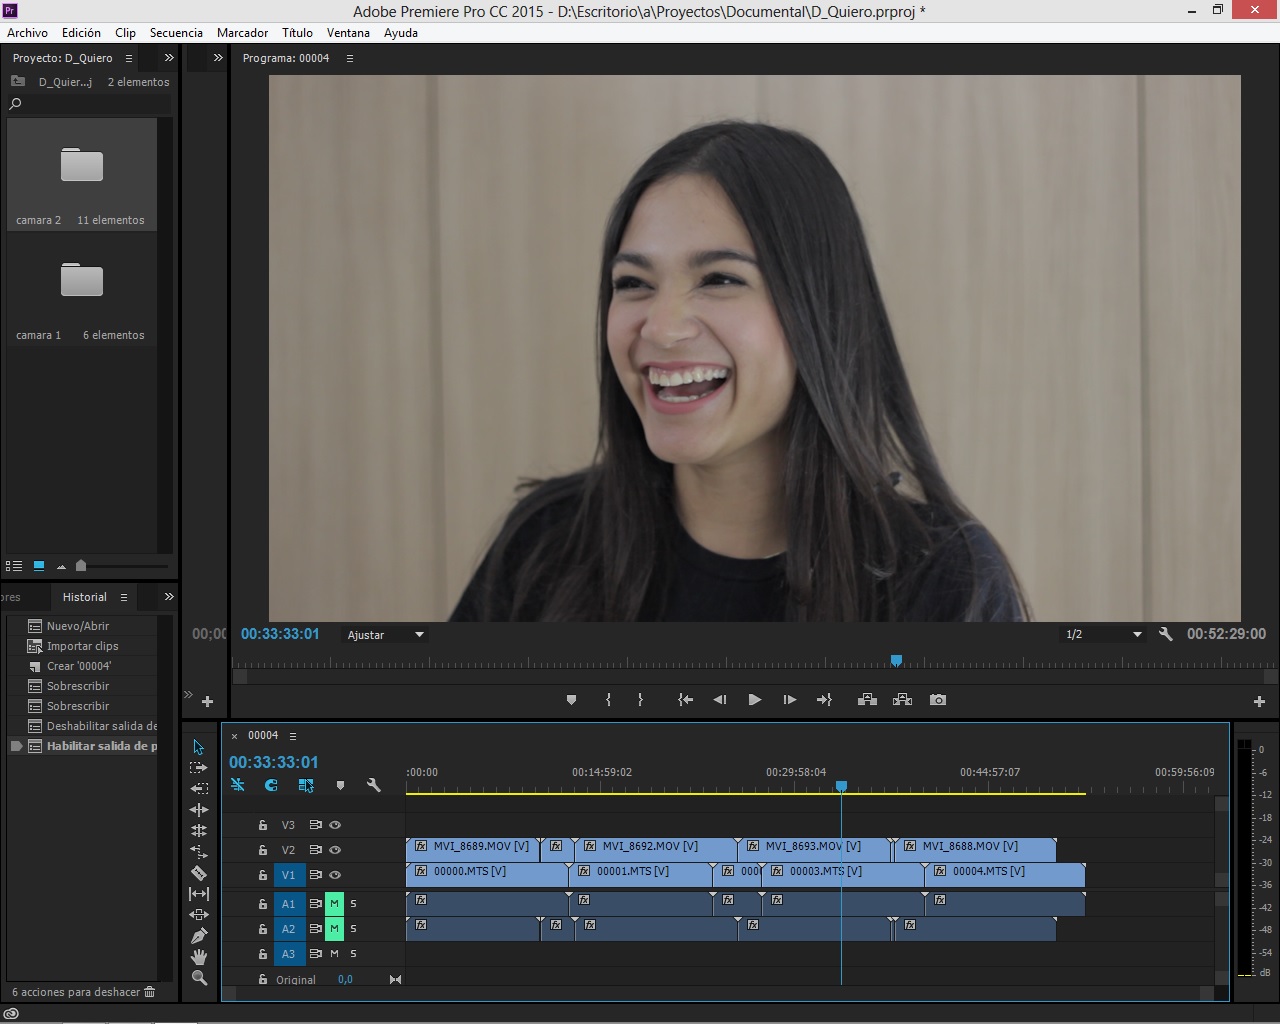The height and width of the screenshot is (1024, 1280).
Task: Select the Slip tool
Action: point(198,894)
